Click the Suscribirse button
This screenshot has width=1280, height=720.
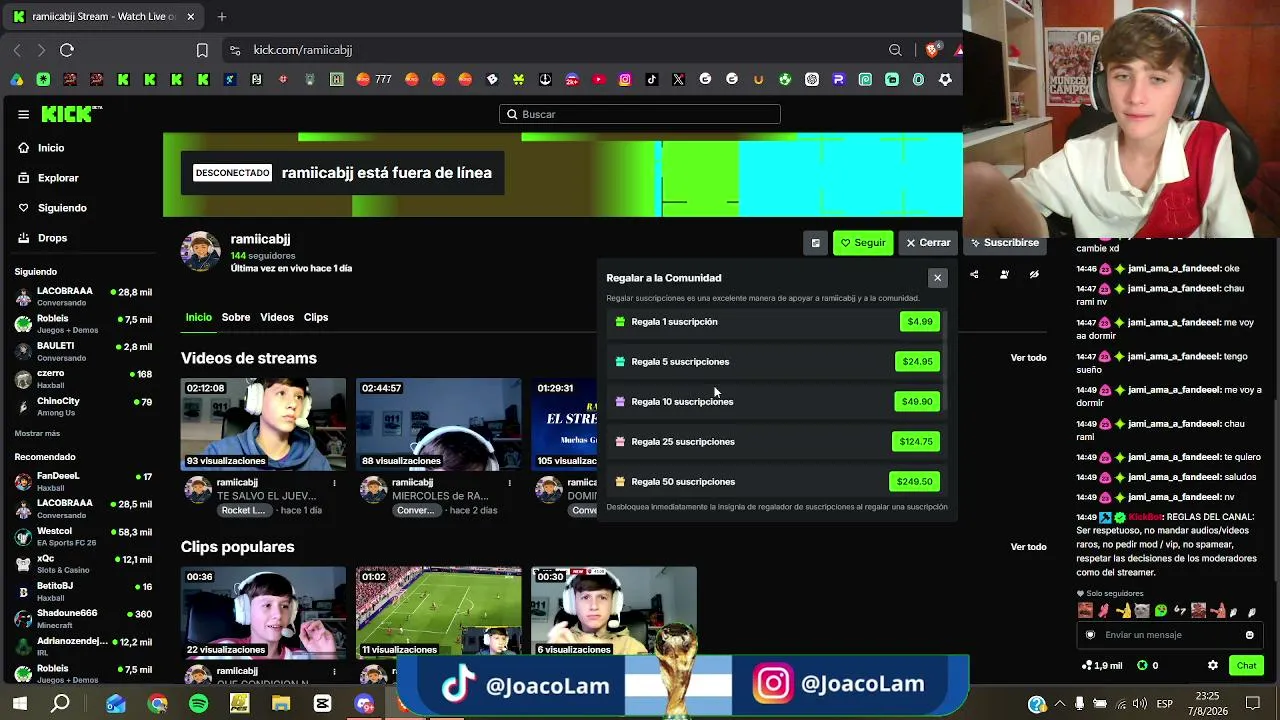pyautogui.click(x=1004, y=243)
